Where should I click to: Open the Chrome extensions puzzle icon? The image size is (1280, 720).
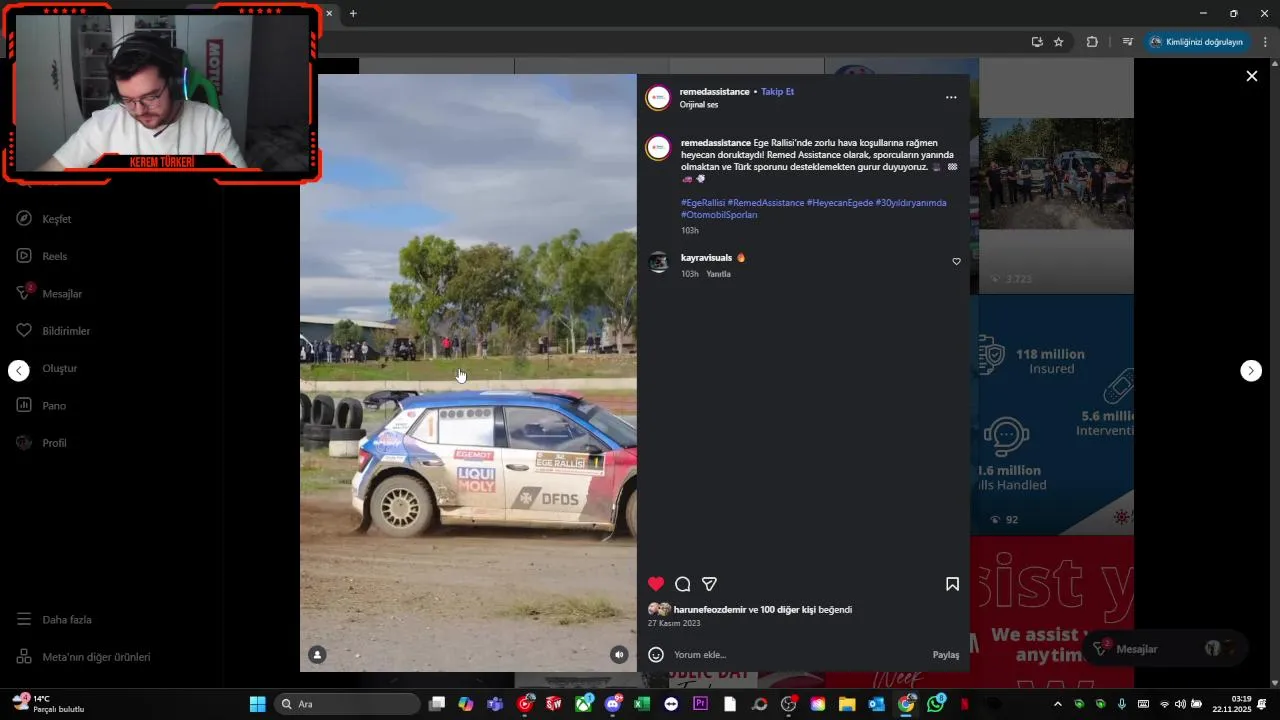point(1092,42)
